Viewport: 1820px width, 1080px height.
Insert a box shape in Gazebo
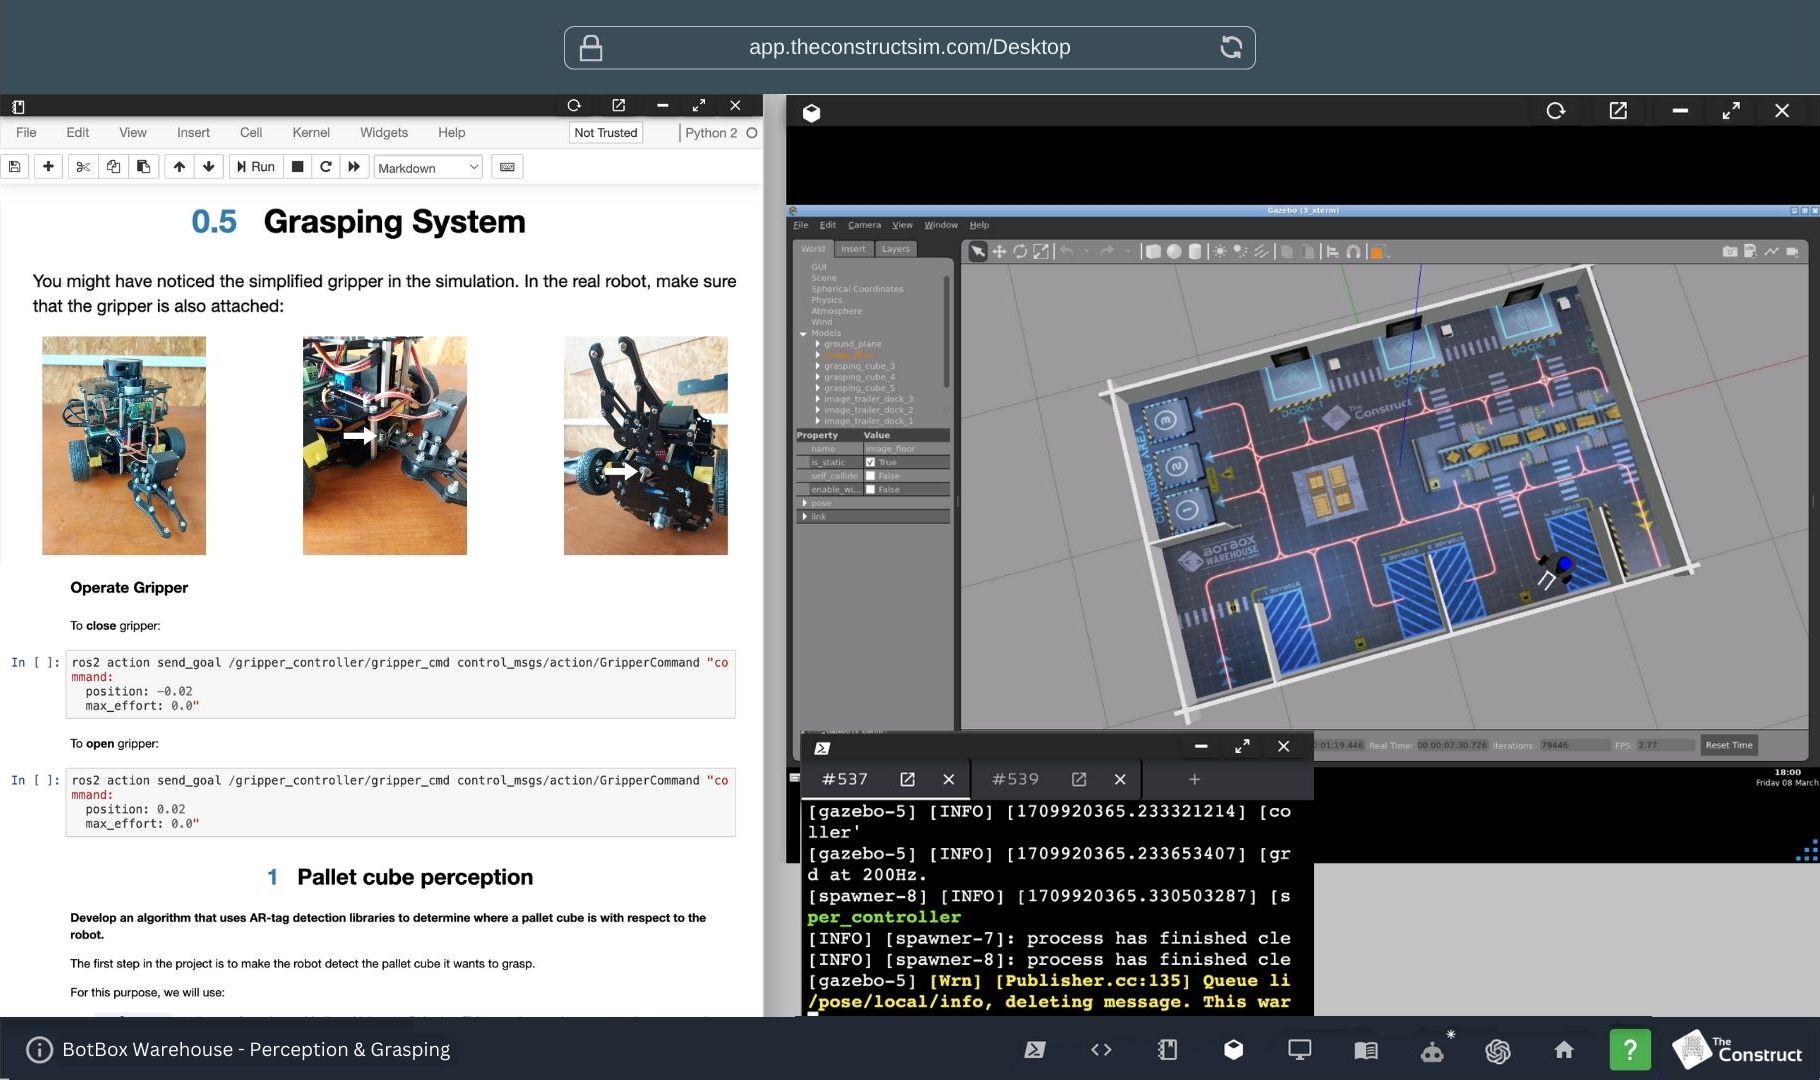click(1153, 252)
